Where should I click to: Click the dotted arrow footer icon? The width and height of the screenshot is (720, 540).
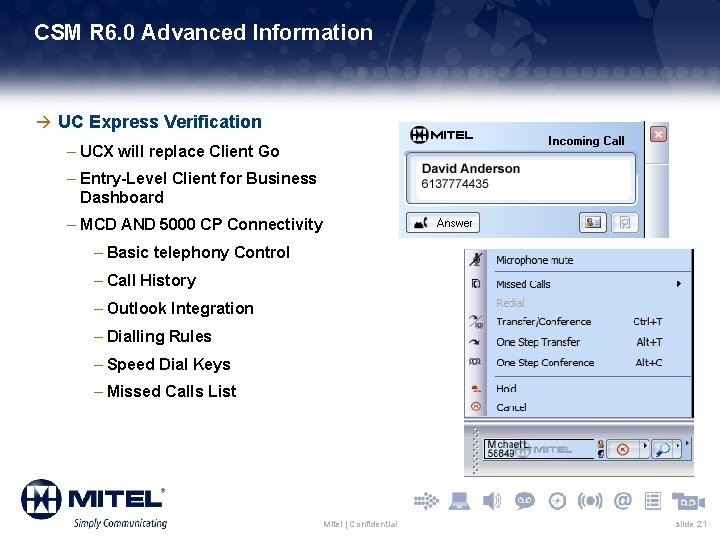click(x=426, y=501)
